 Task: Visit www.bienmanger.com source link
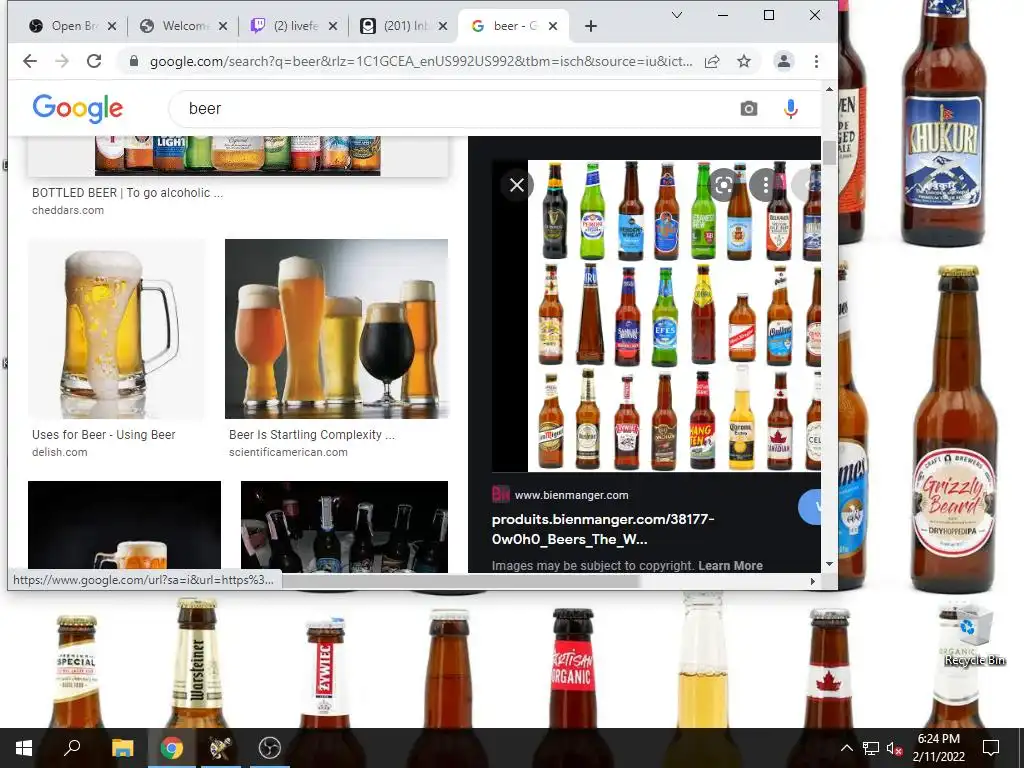(x=571, y=495)
